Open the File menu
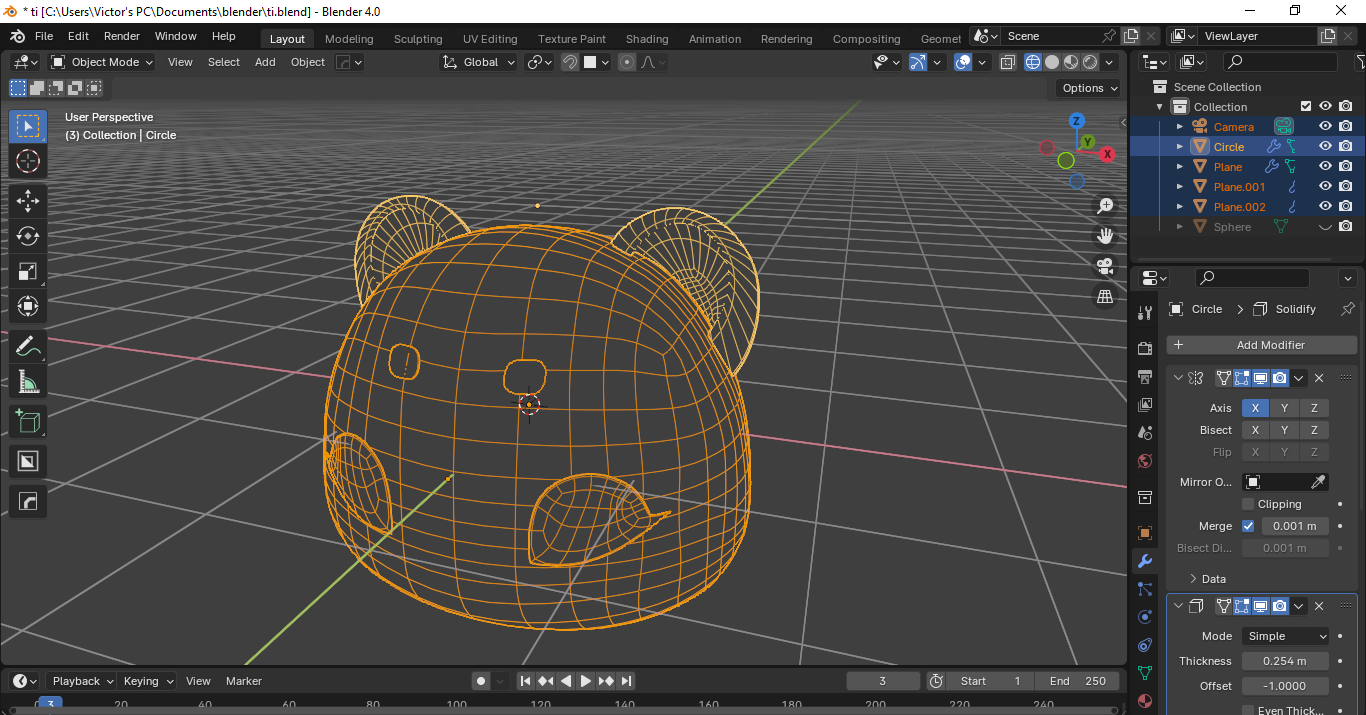 44,36
